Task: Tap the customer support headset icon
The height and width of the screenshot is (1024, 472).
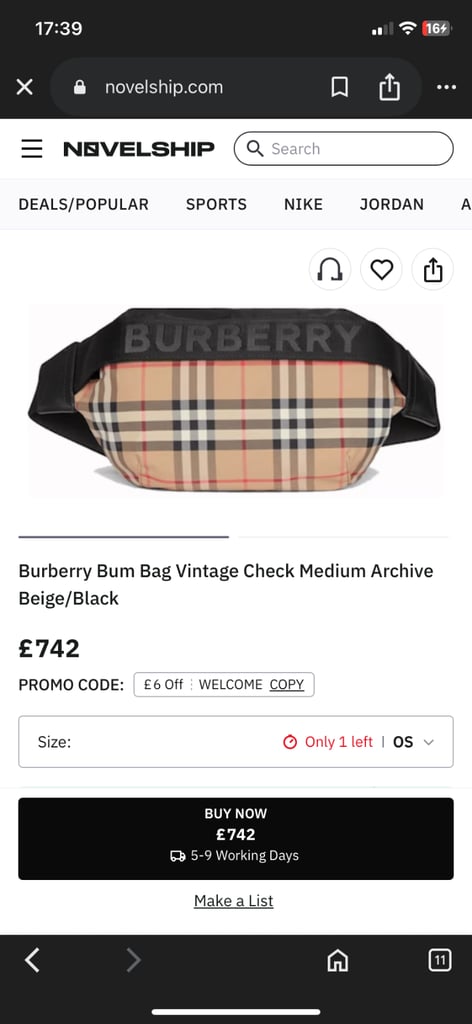Action: click(x=330, y=269)
